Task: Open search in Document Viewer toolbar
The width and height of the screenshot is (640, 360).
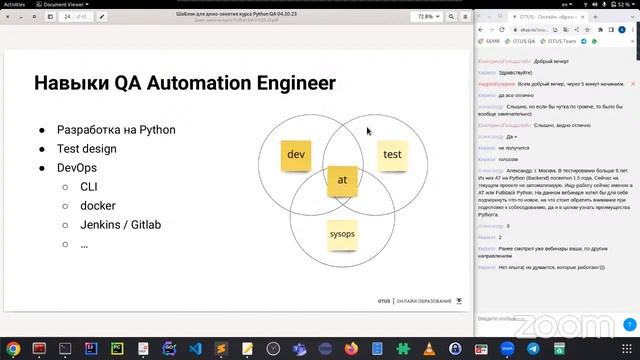Action: point(451,17)
